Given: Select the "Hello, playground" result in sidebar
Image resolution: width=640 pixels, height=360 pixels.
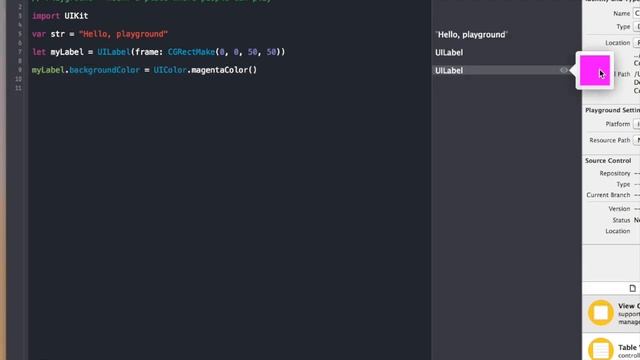Looking at the screenshot, I should [471, 35].
